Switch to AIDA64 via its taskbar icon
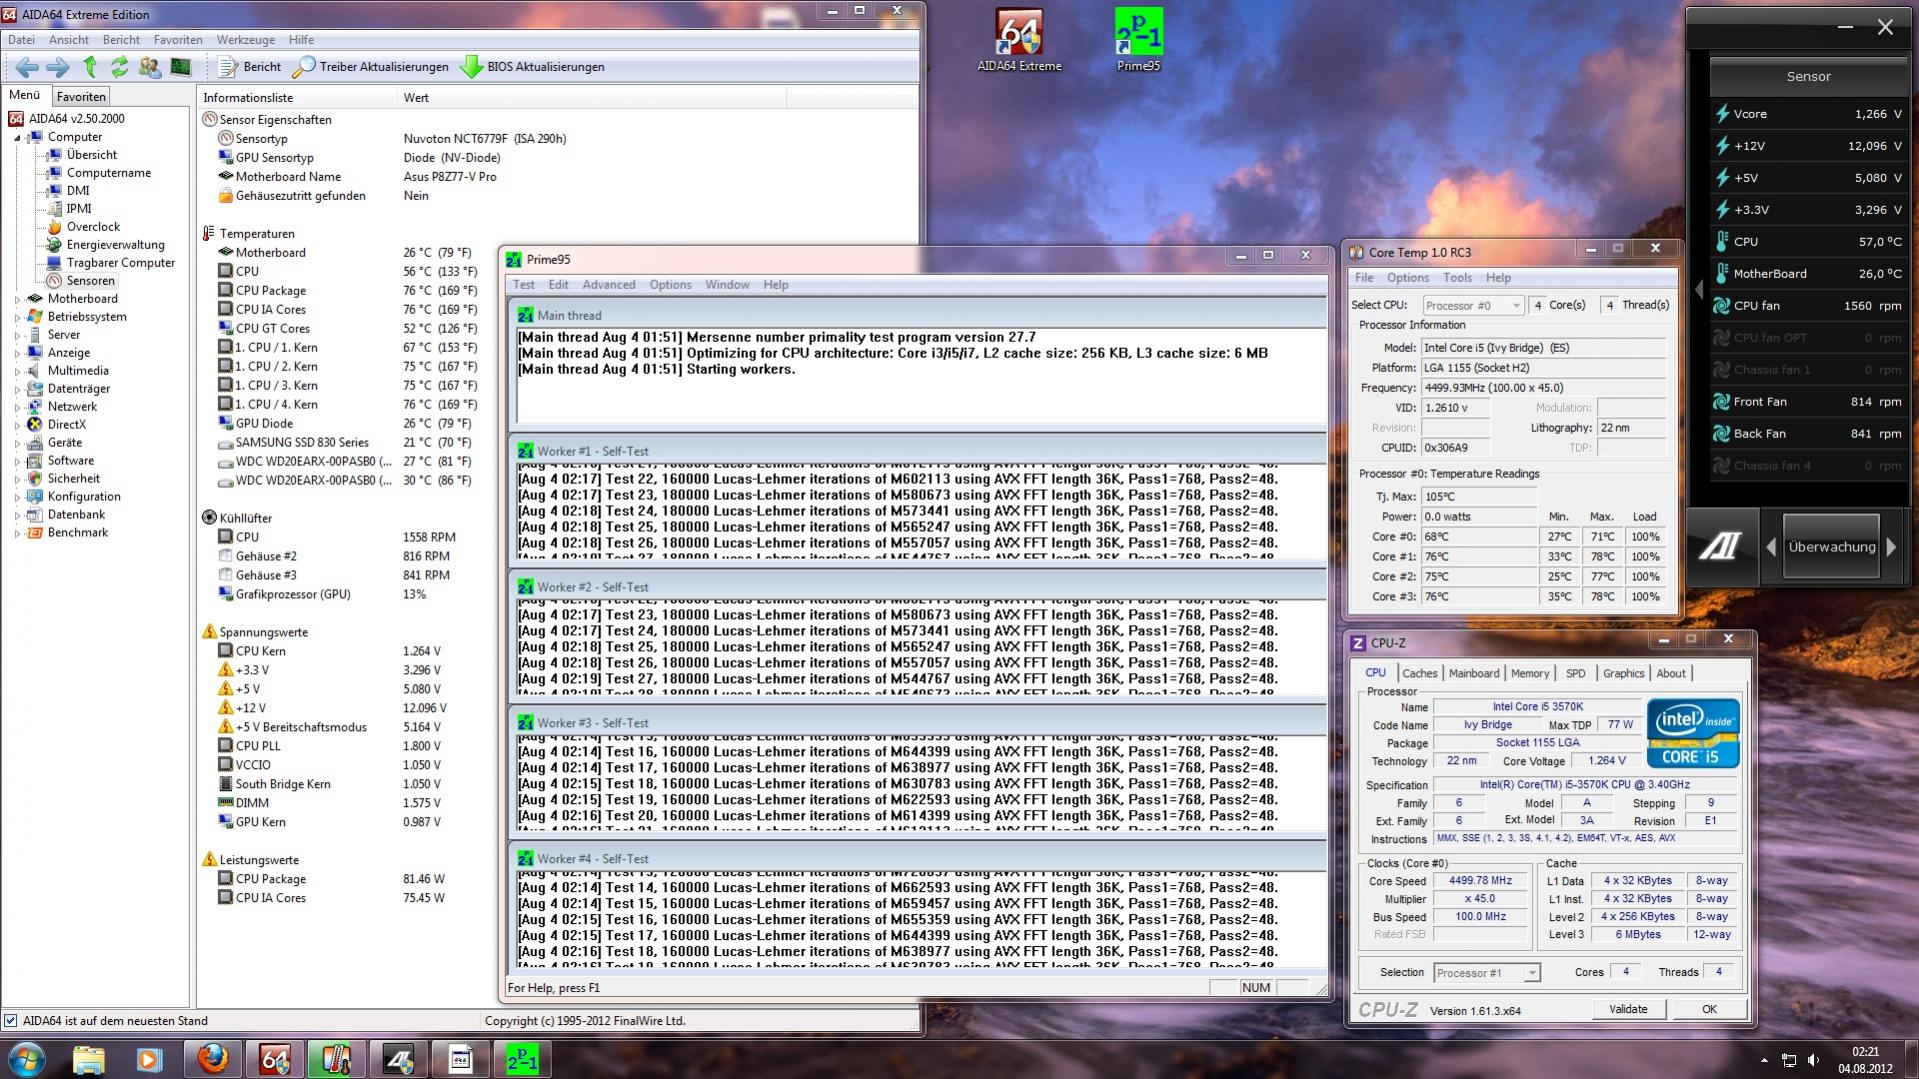Image resolution: width=1919 pixels, height=1079 pixels. tap(274, 1059)
